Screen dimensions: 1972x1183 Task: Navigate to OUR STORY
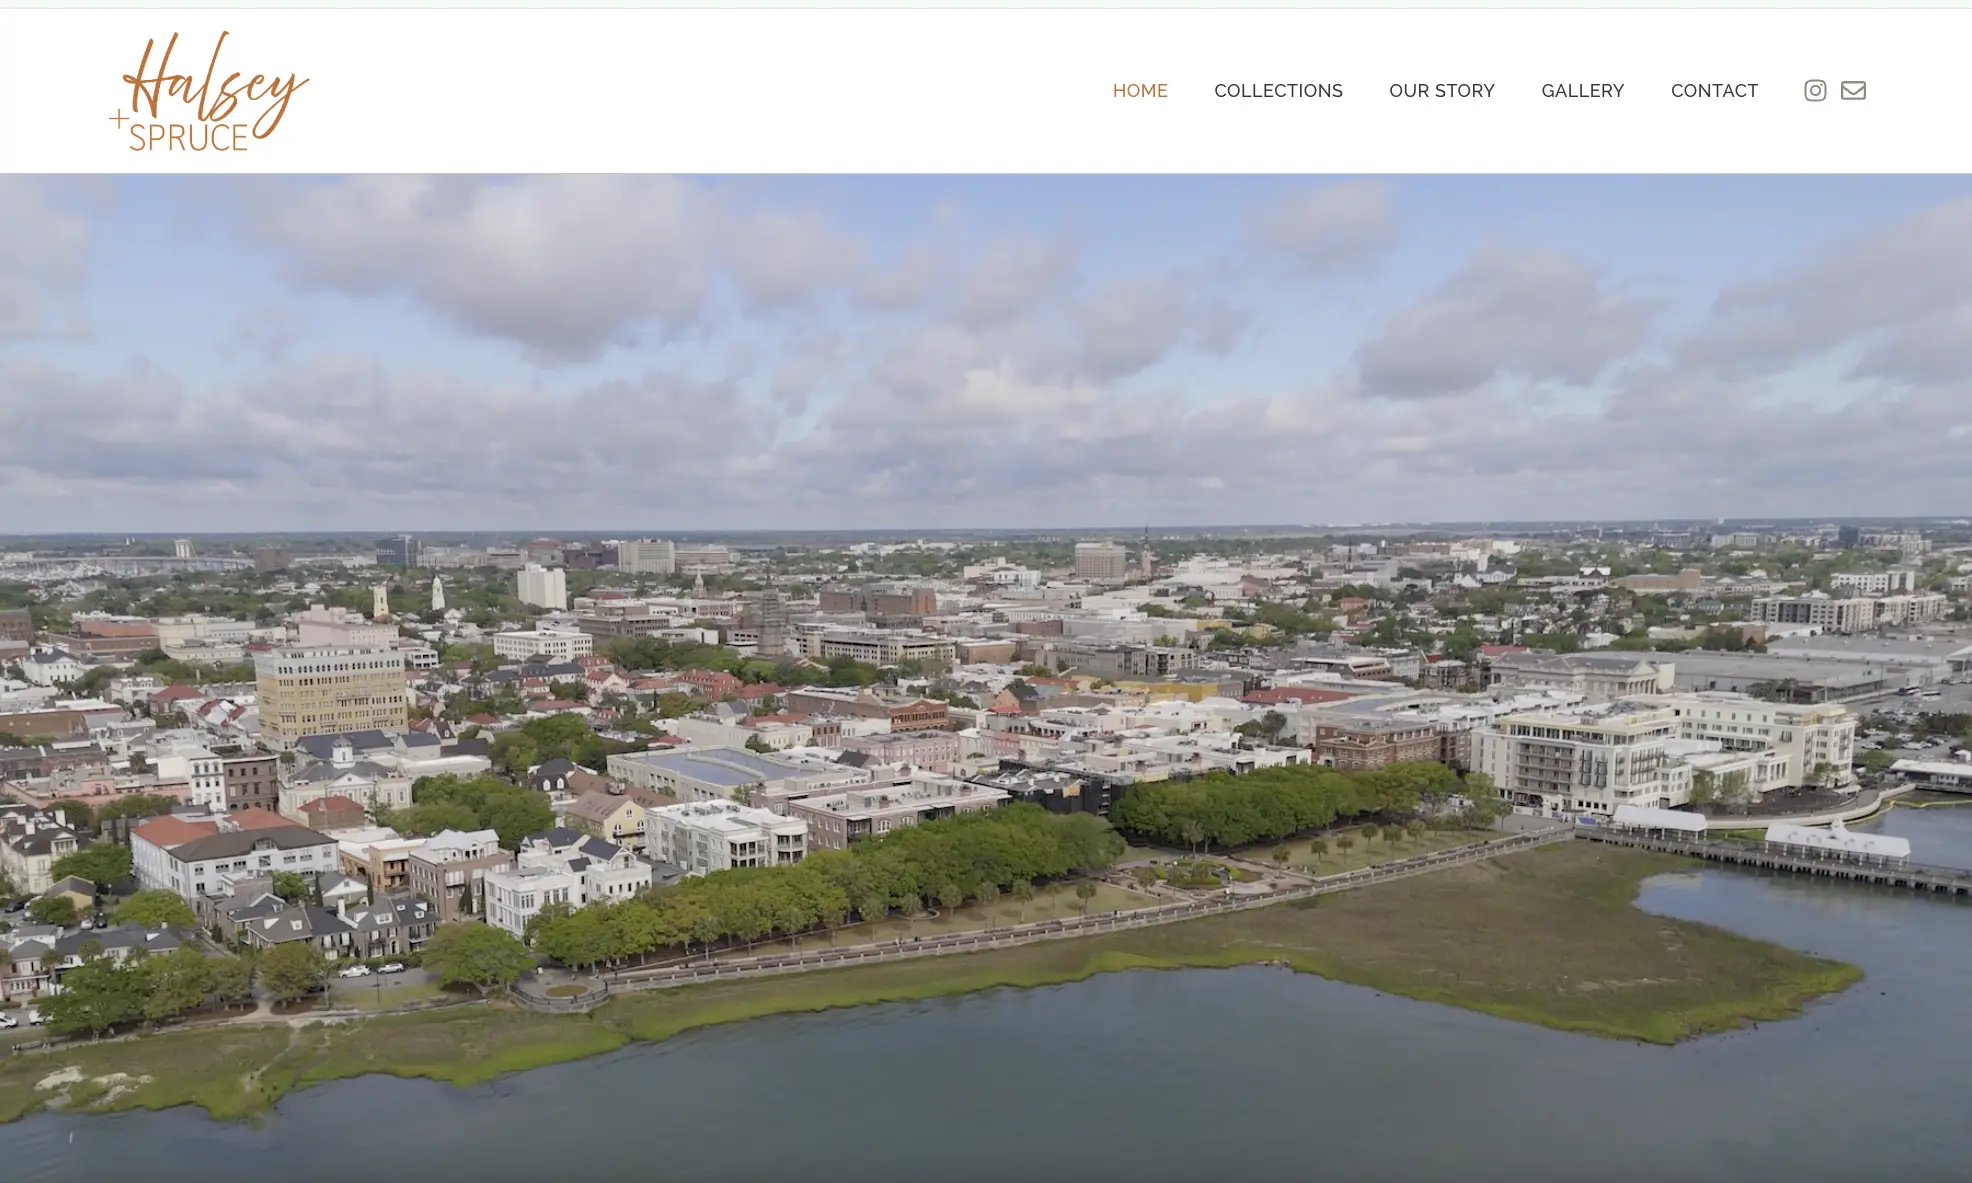click(1441, 91)
